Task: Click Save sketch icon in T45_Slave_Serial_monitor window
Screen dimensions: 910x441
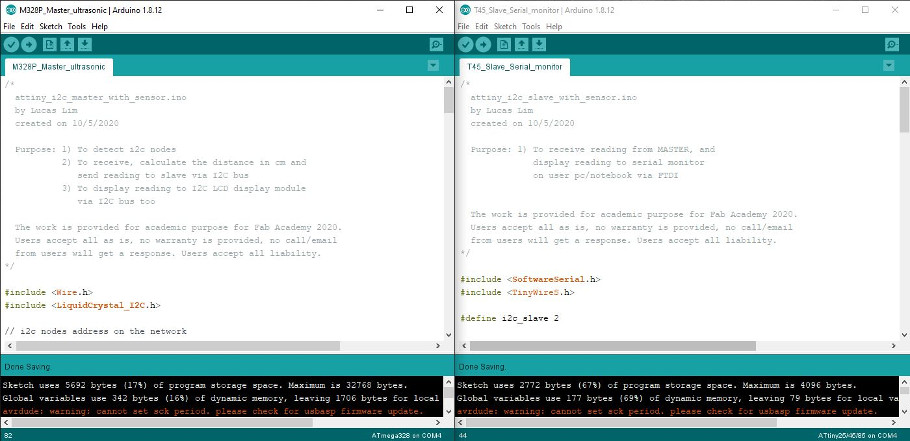Action: (x=539, y=45)
